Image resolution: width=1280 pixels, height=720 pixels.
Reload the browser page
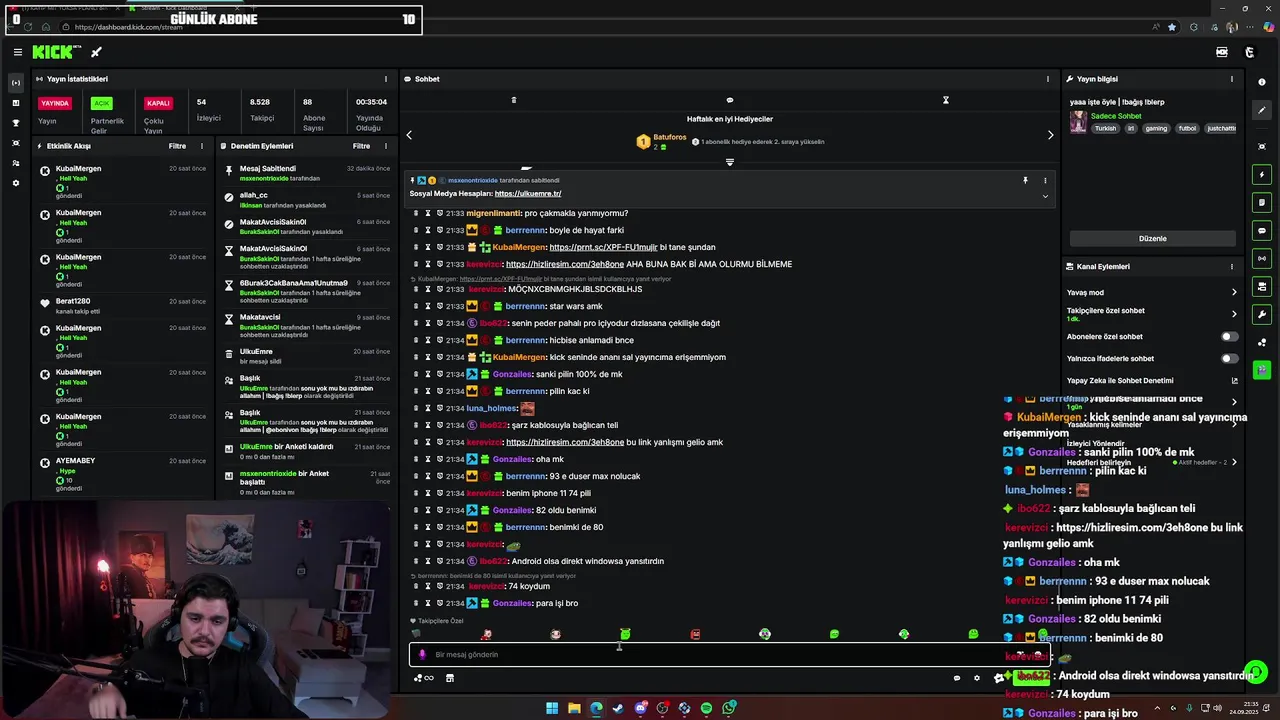coord(27,27)
